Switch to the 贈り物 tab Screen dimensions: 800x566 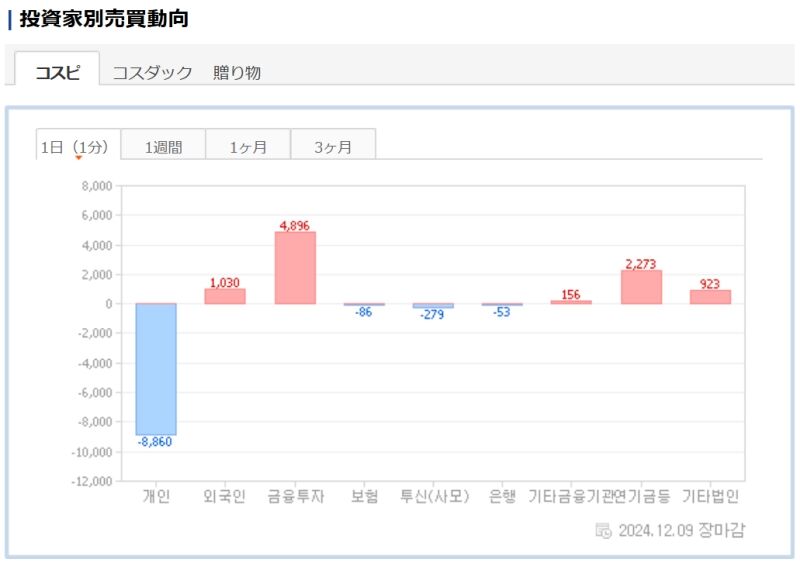pos(237,72)
